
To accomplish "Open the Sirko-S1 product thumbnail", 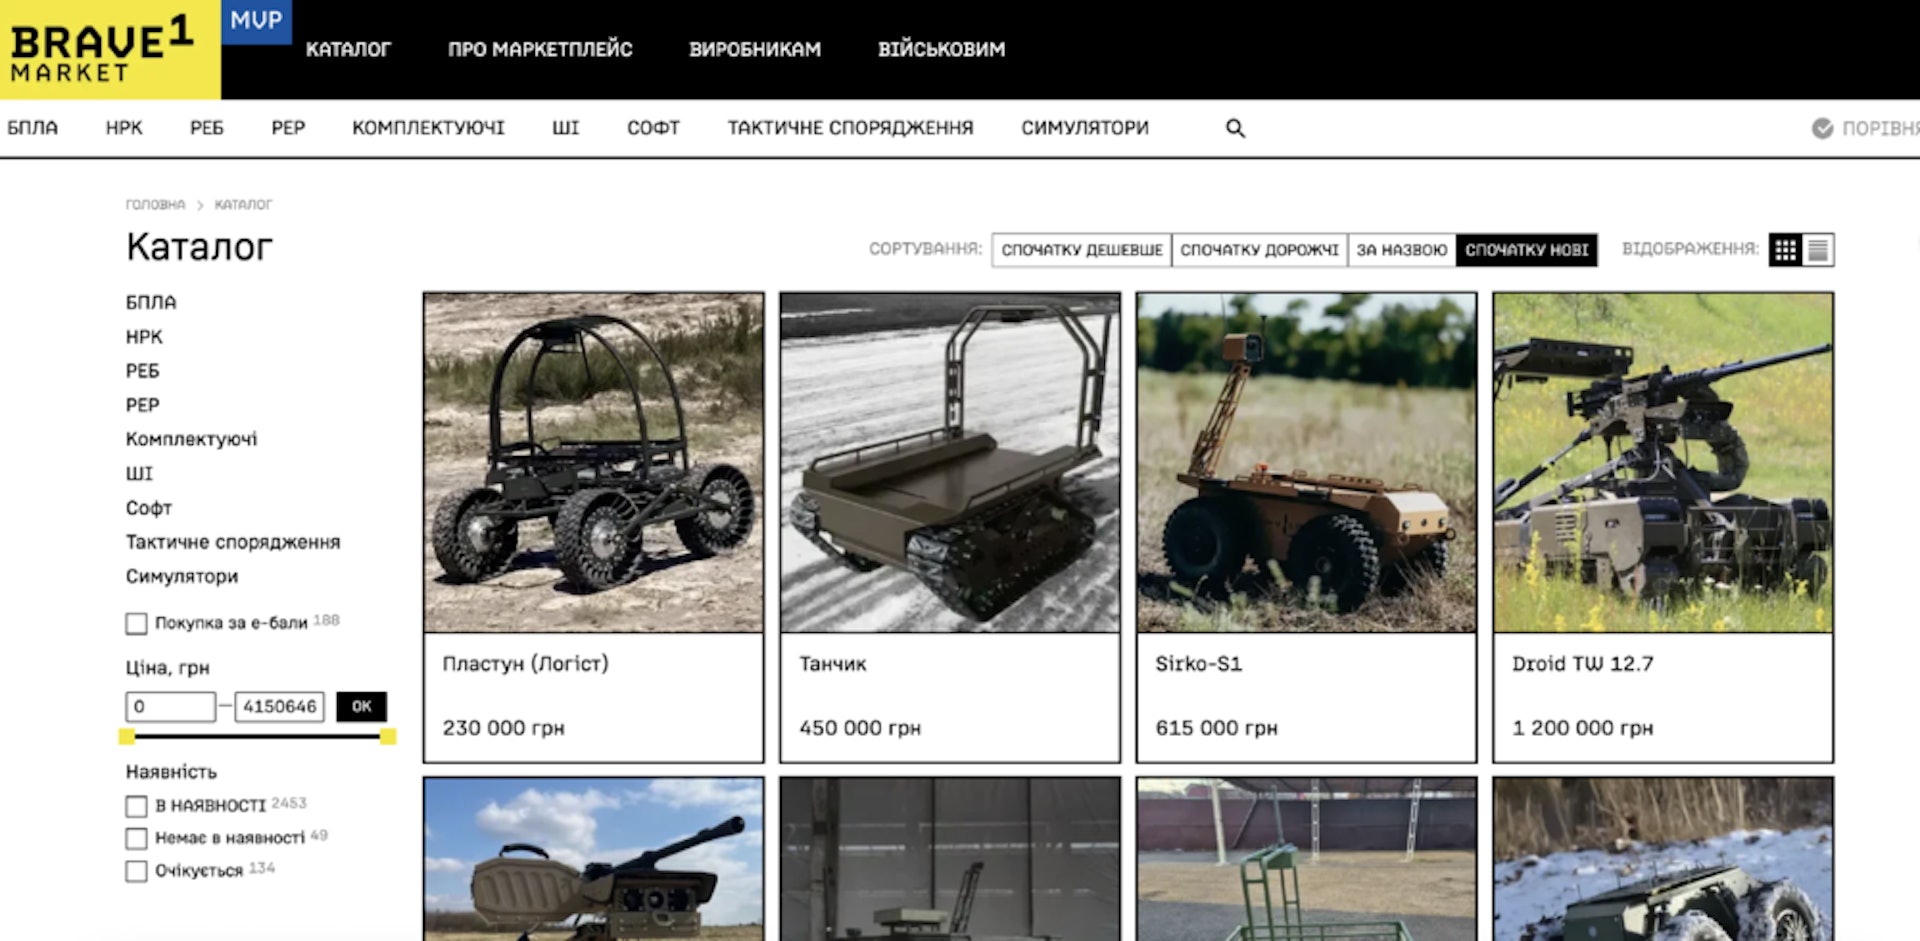I will [x=1306, y=462].
